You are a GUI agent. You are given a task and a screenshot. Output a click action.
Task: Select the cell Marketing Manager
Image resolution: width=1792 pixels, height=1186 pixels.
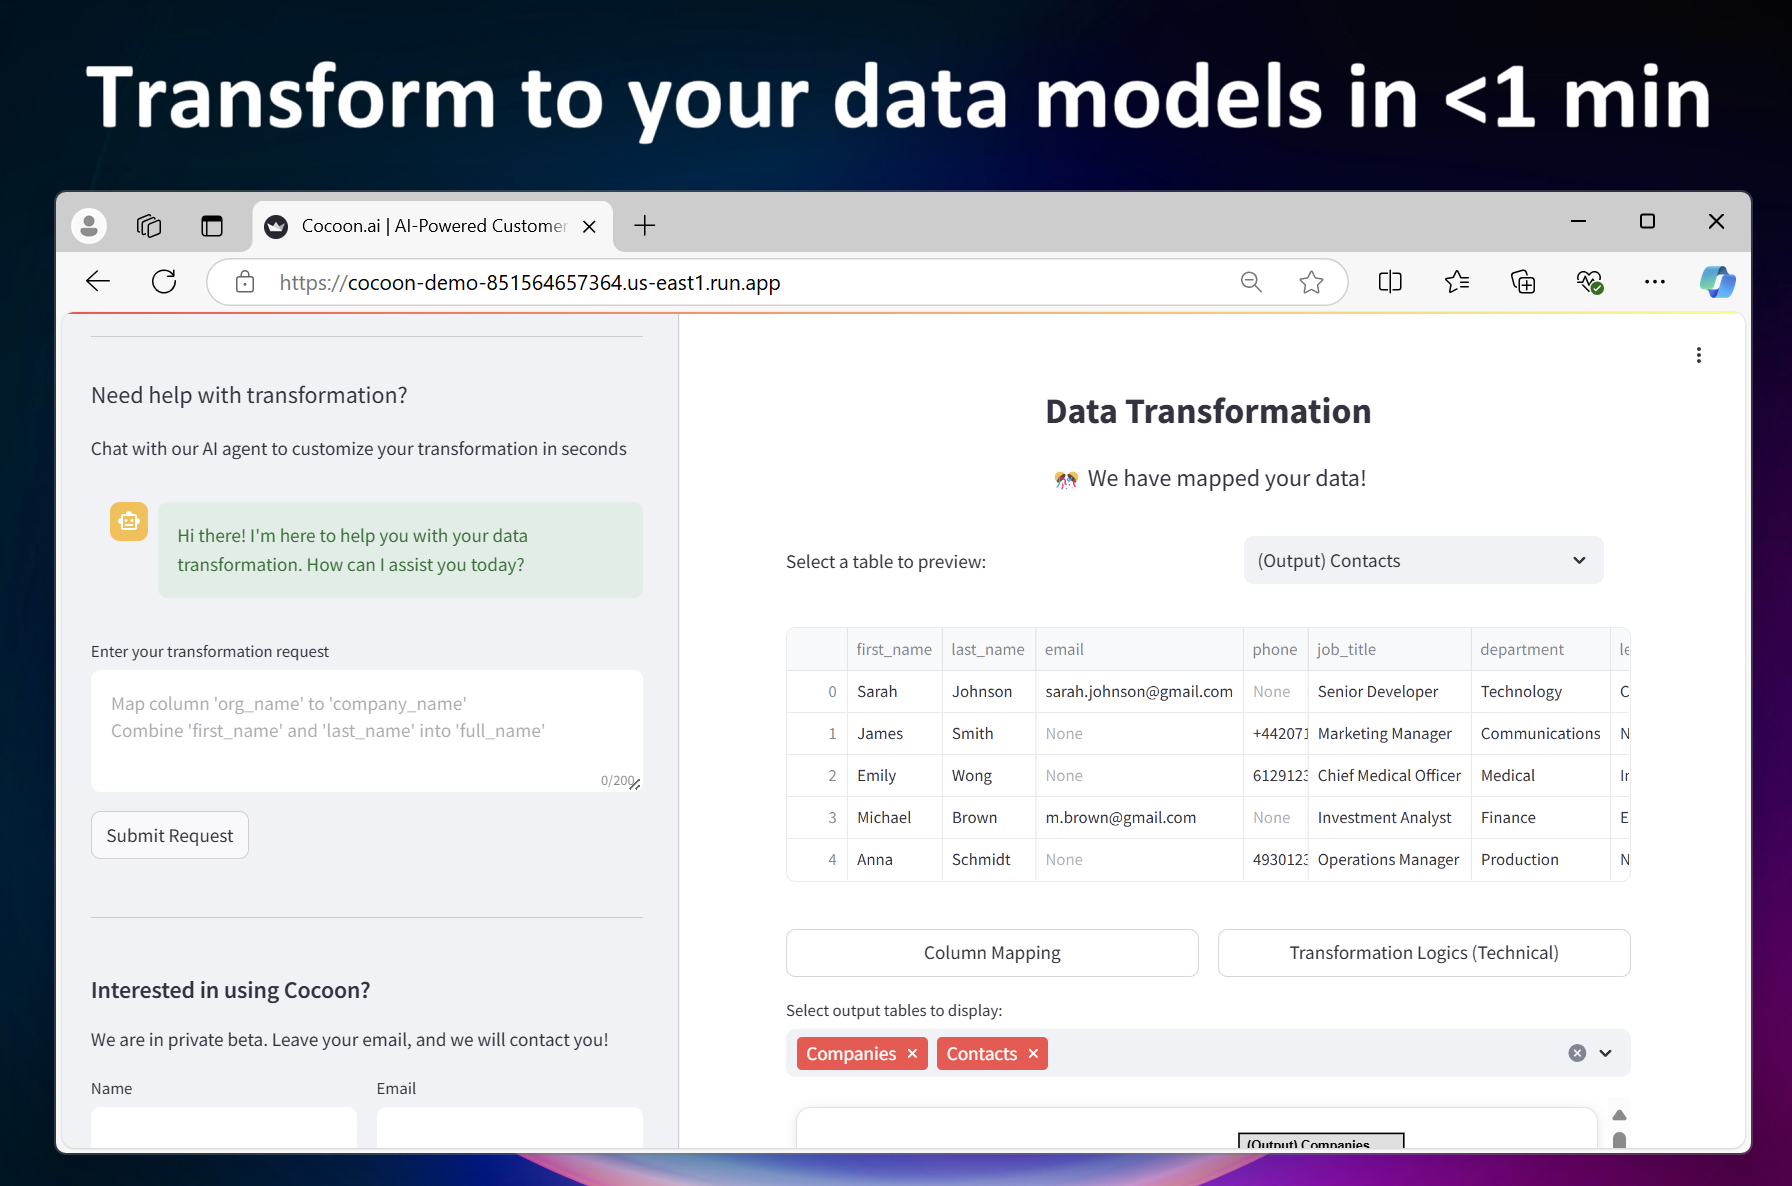pyautogui.click(x=1389, y=733)
